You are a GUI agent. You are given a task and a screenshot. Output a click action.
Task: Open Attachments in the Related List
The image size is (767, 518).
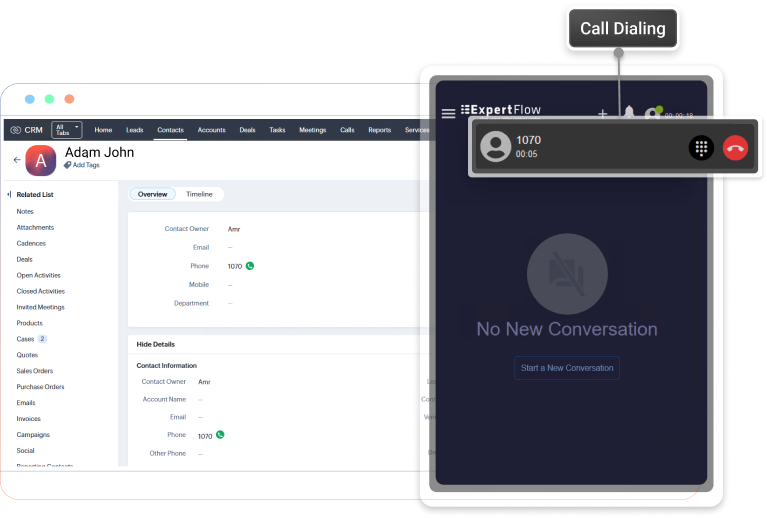(35, 227)
